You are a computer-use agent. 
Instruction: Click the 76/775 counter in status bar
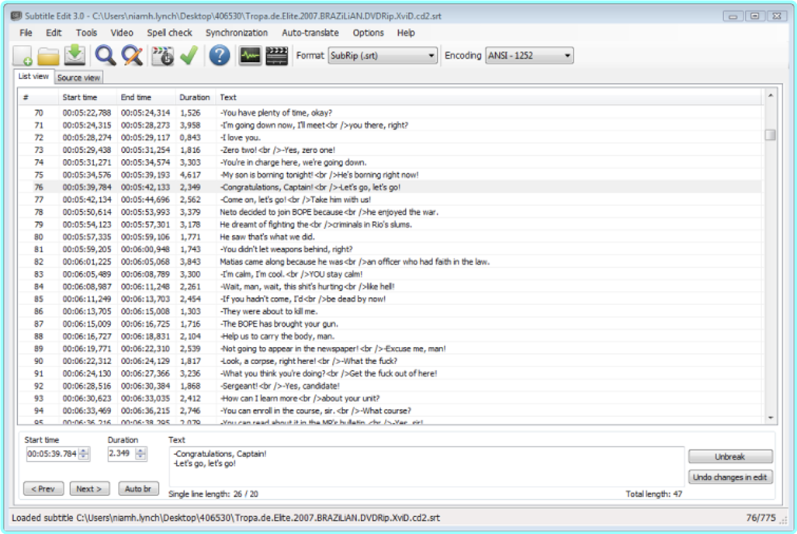coord(761,518)
